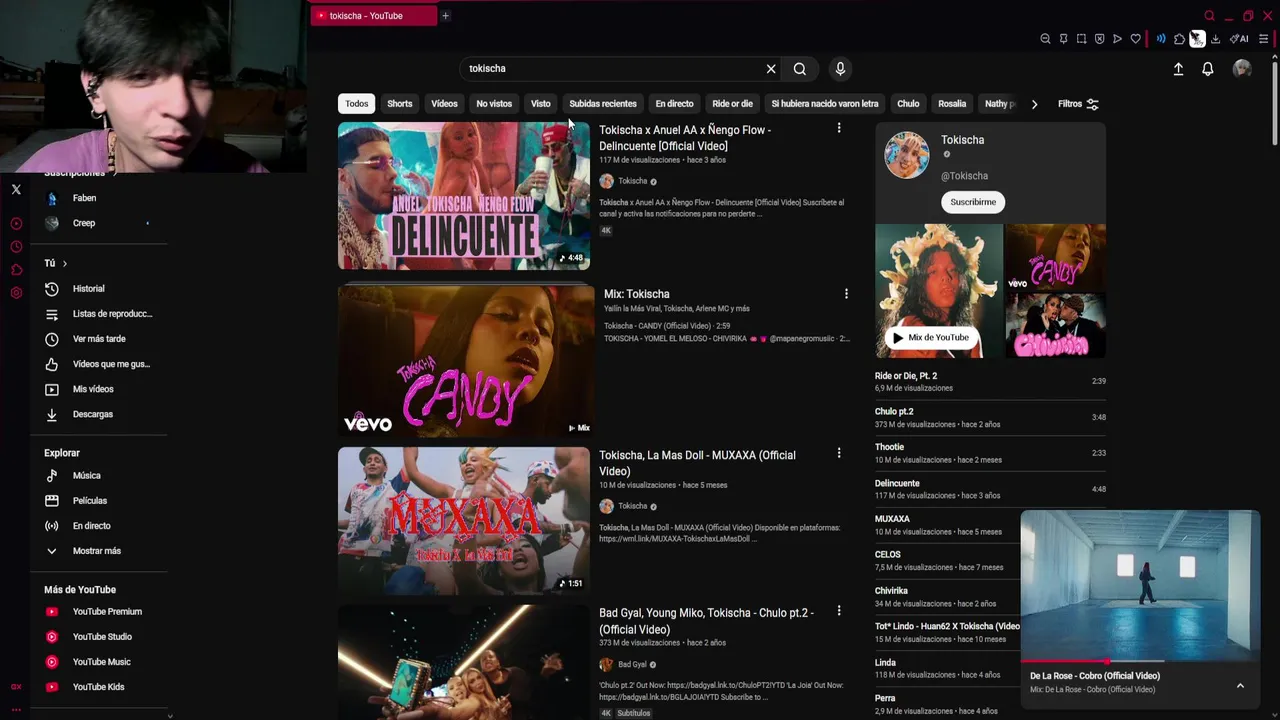The height and width of the screenshot is (720, 1280).
Task: Select the Subidas recientes filter chip
Action: [603, 104]
